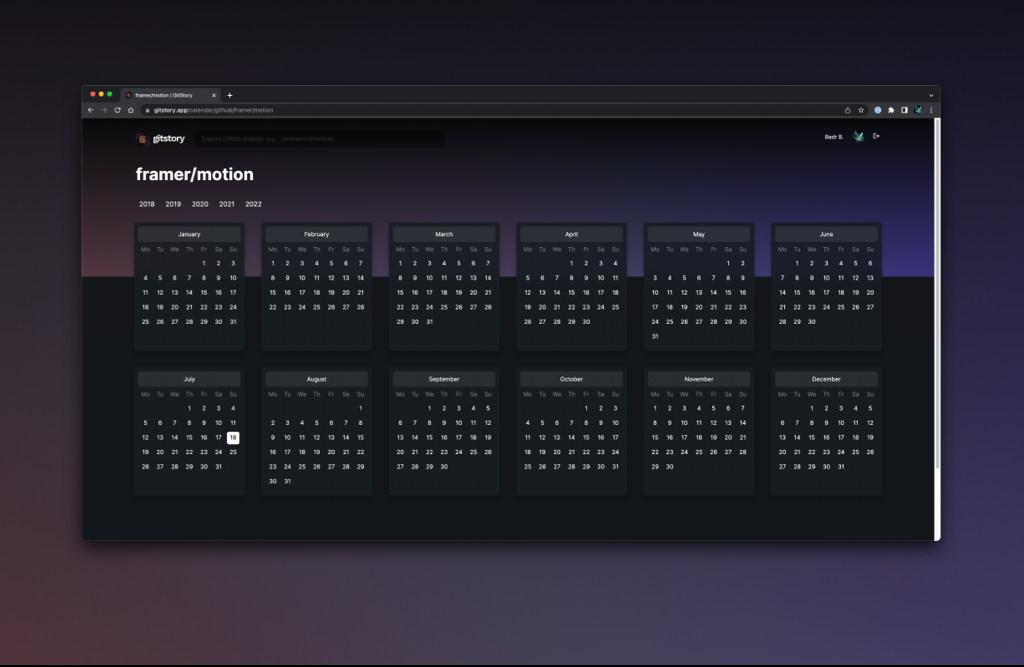Open a new tab with the plus button

coord(230,95)
